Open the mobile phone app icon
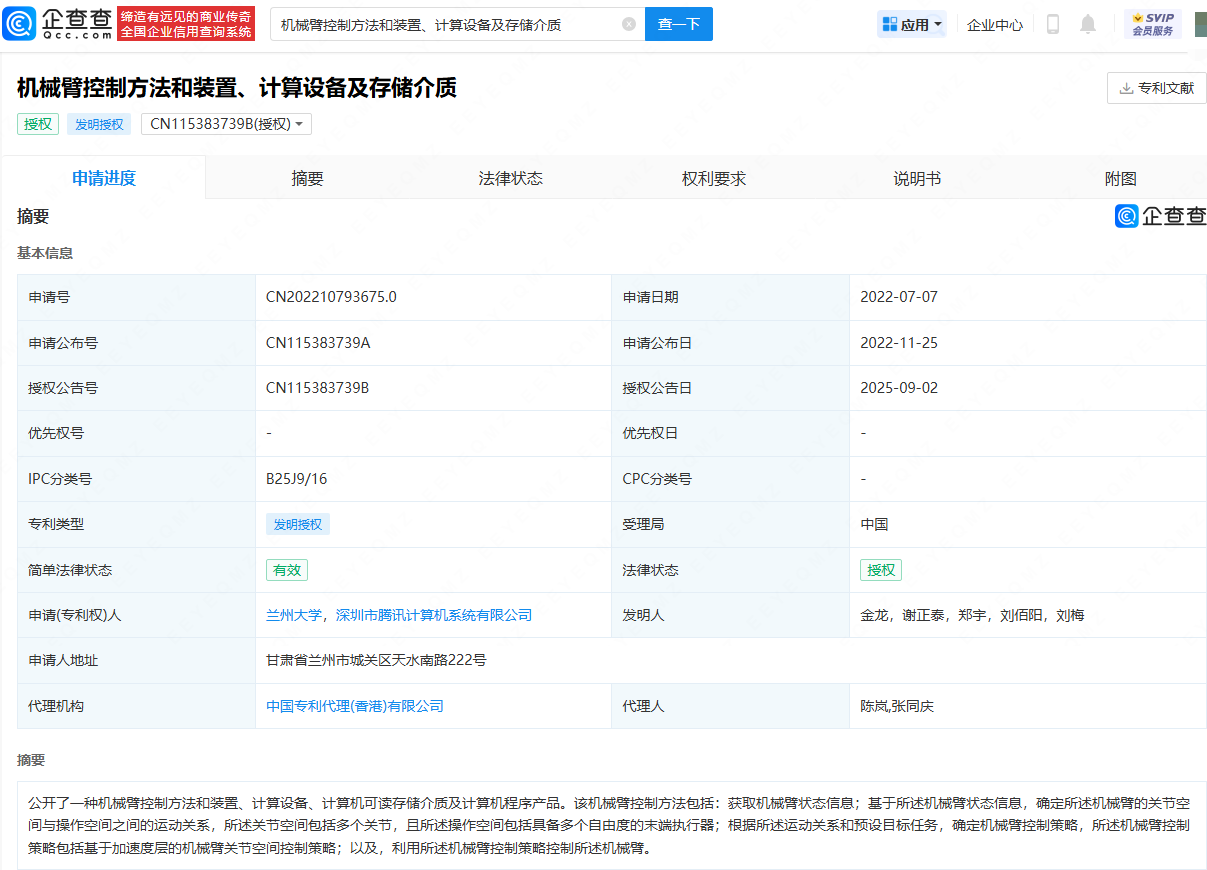Screen dimensions: 1207x870 click(1052, 24)
